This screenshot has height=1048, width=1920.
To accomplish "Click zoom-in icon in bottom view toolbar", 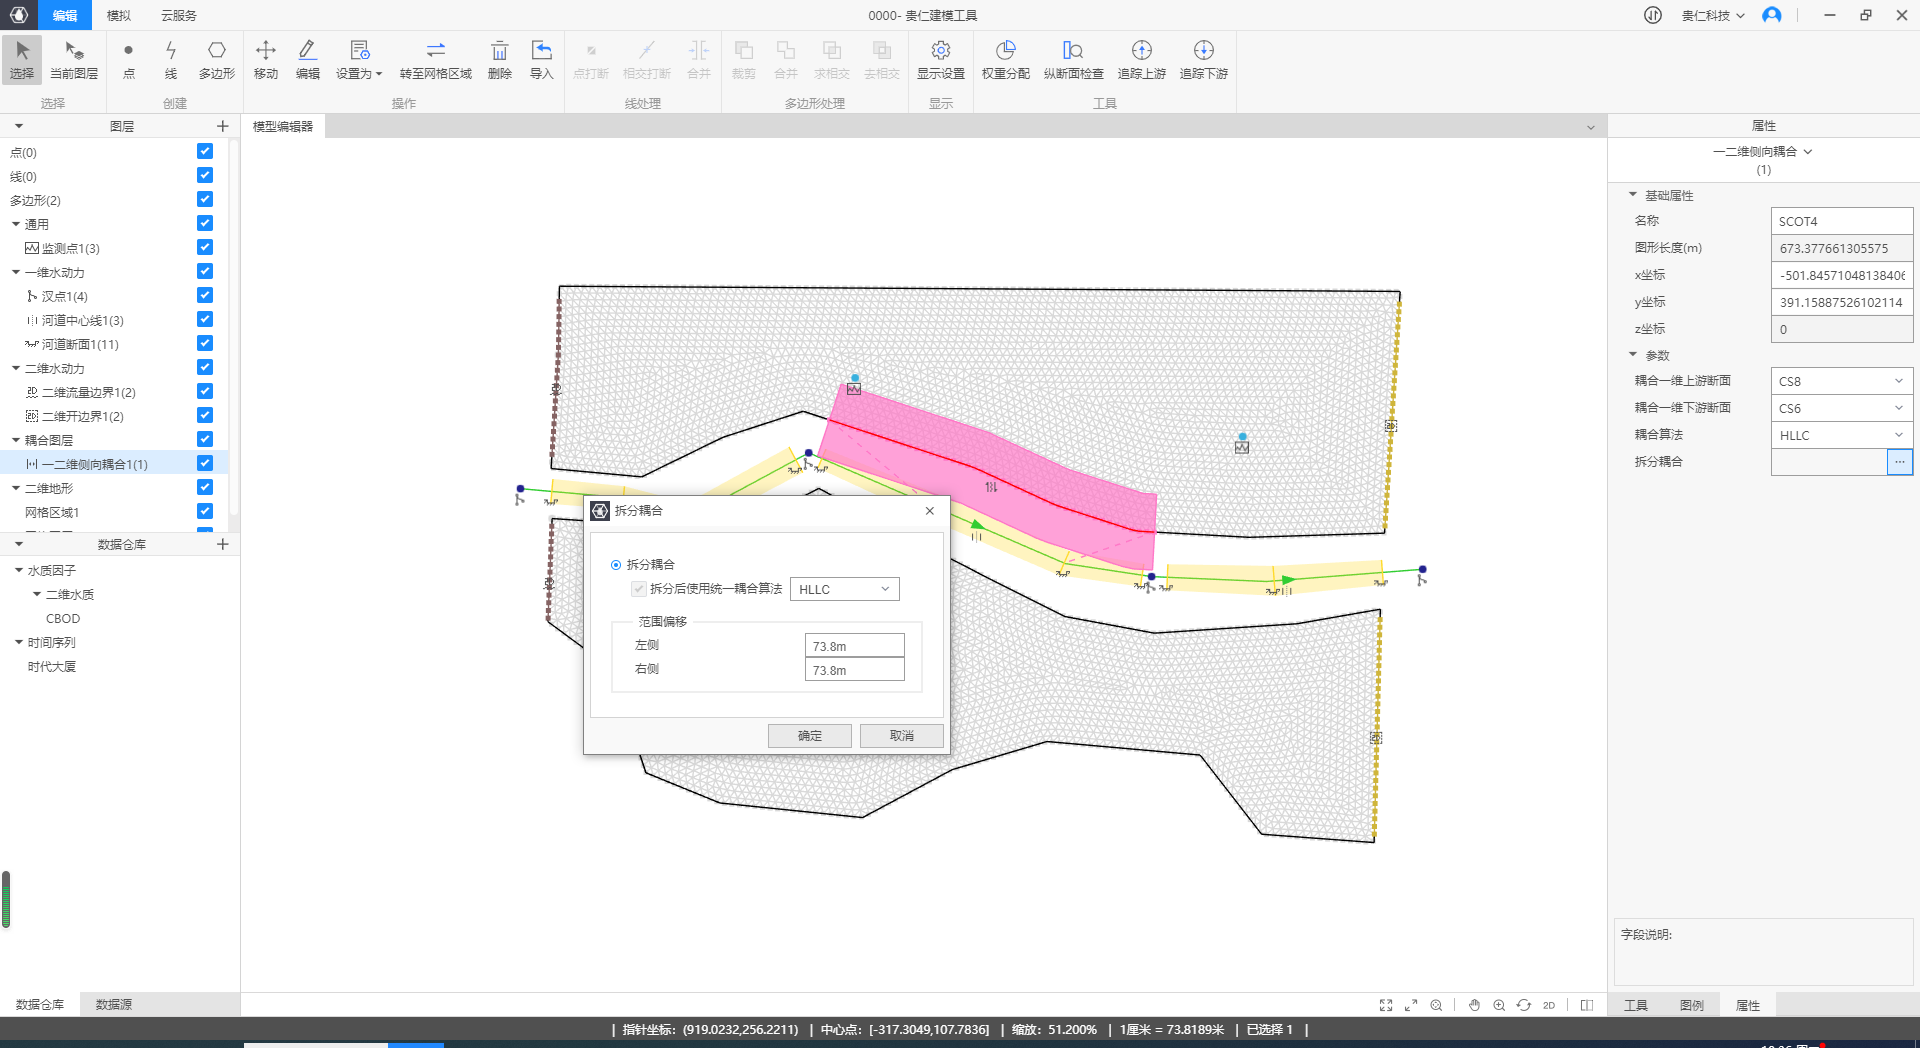I will point(1499,1005).
